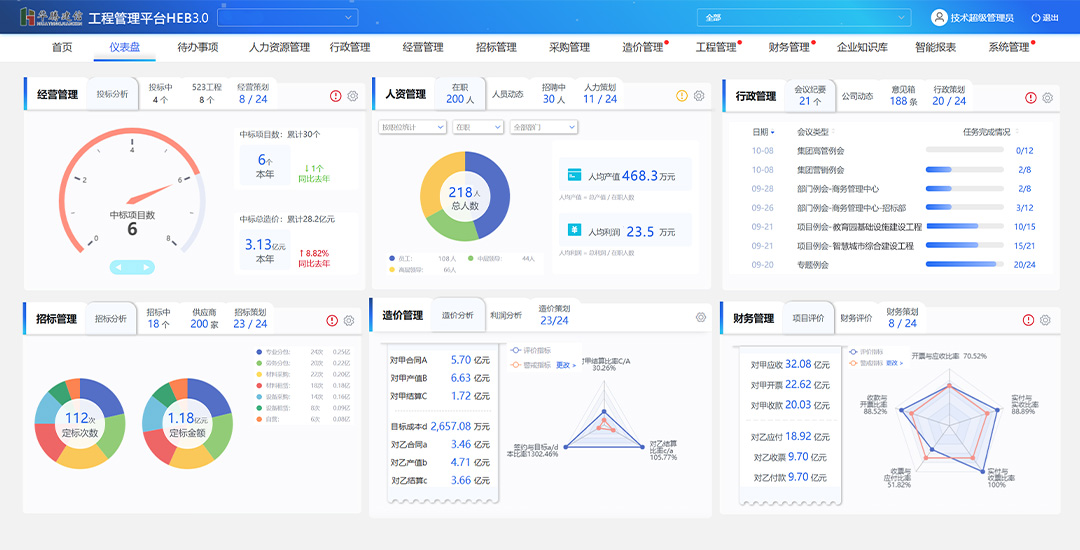Screen dimensions: 1080x550
Task: Click the red alert icon in 财务管理 panel
Action: 1028,319
